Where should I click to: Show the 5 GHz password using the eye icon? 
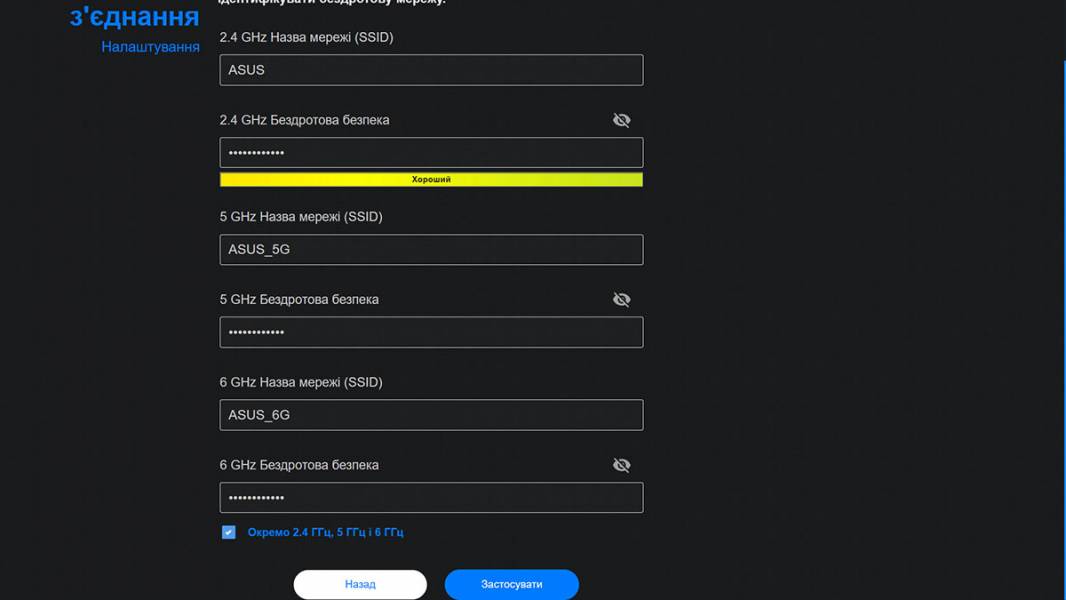coord(621,300)
